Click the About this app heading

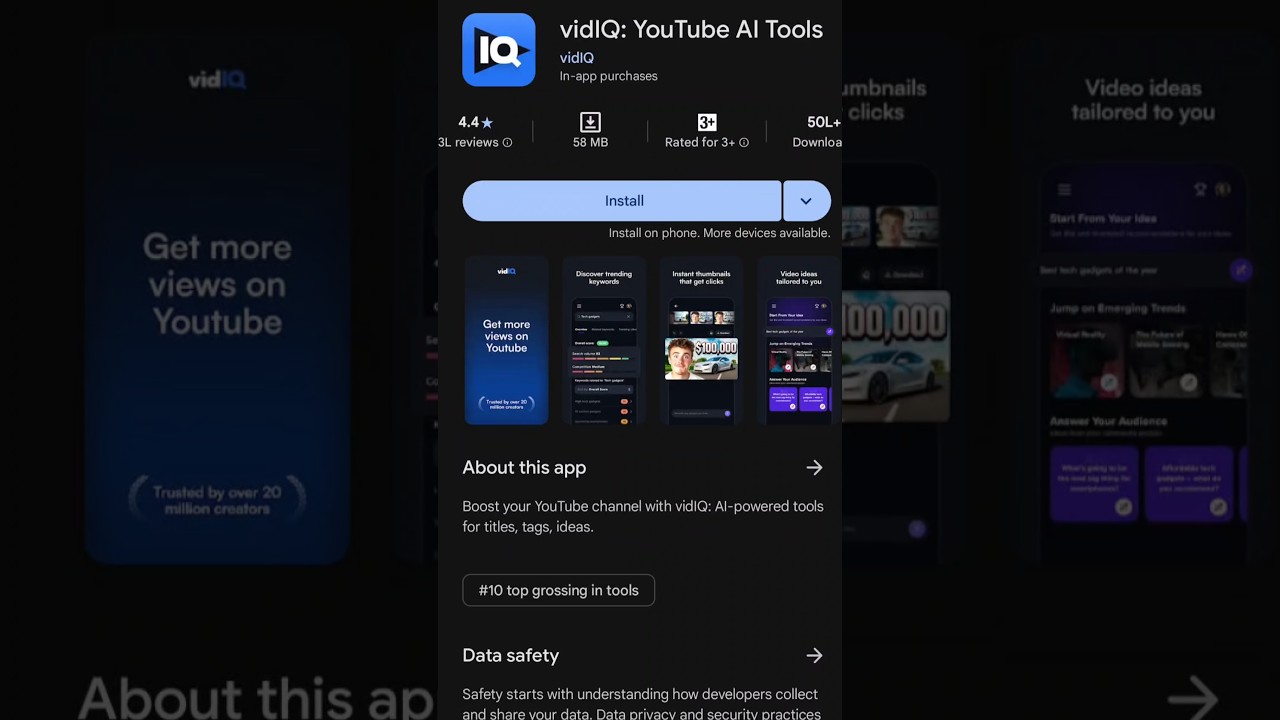point(524,468)
